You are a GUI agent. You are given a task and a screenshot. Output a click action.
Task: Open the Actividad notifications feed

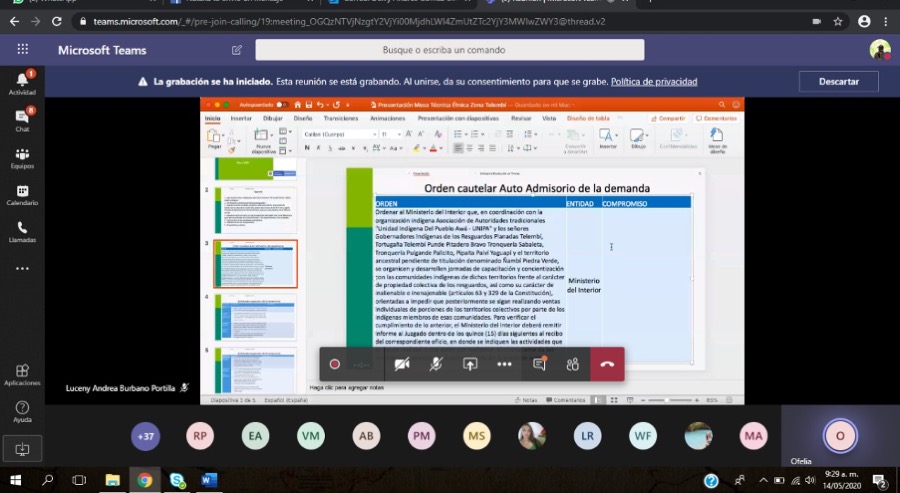pos(22,82)
